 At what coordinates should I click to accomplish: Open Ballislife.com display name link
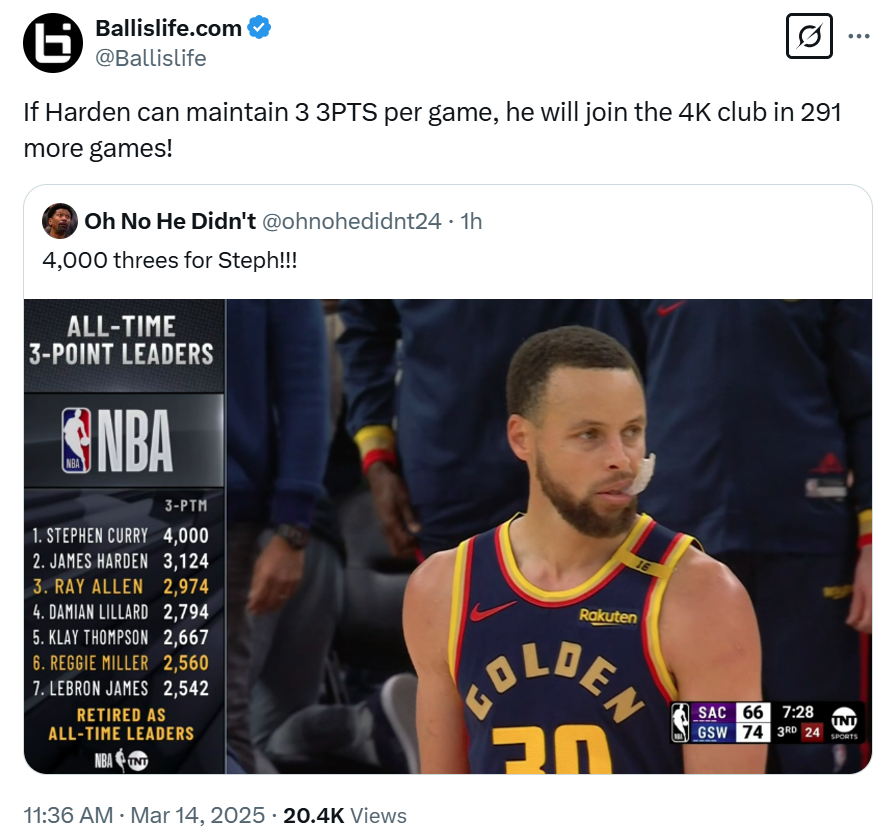(x=168, y=28)
